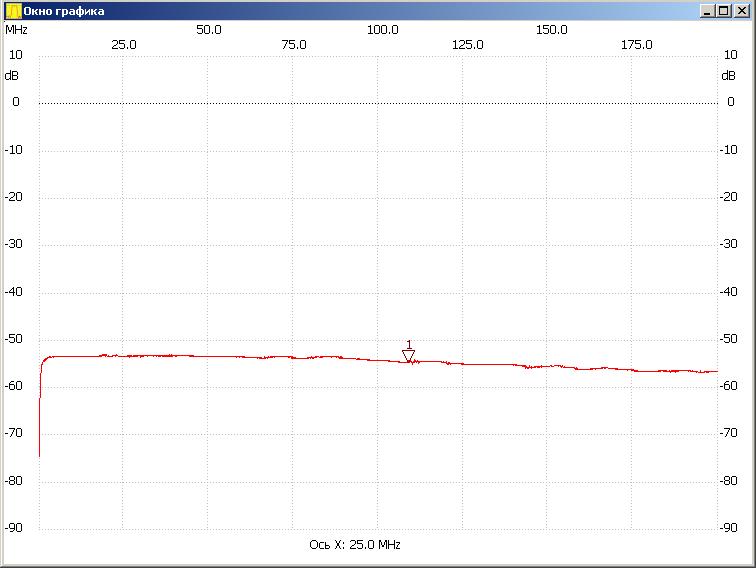
Task: Close the Окно графика window
Action: click(742, 11)
